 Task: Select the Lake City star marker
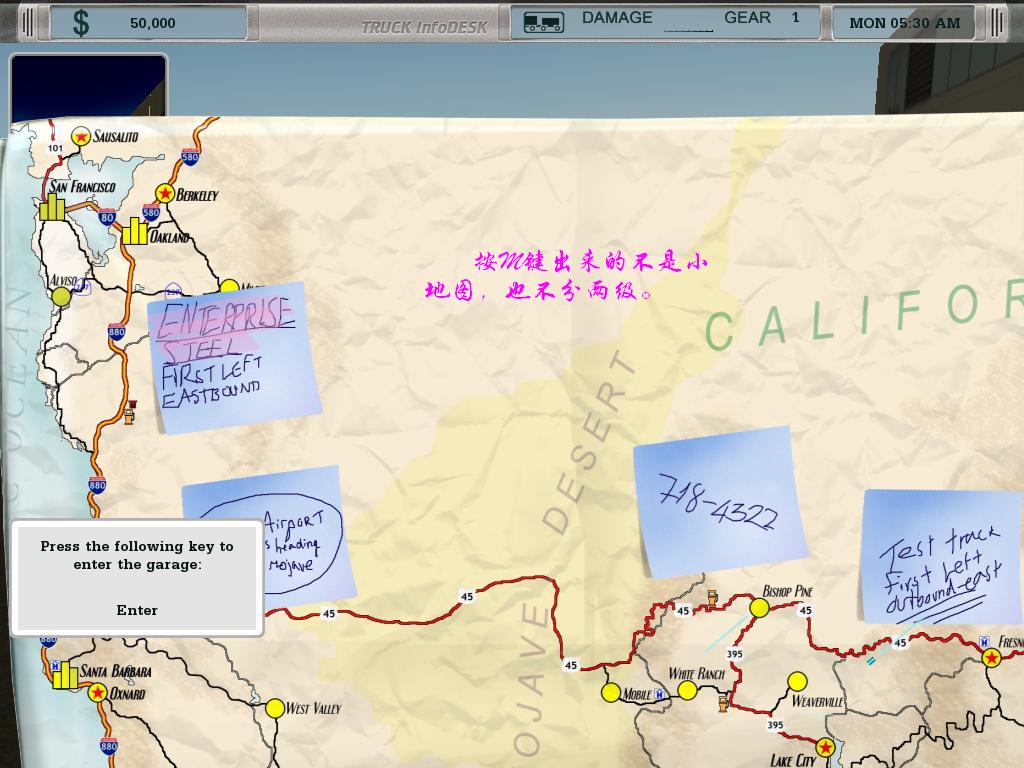[x=825, y=747]
